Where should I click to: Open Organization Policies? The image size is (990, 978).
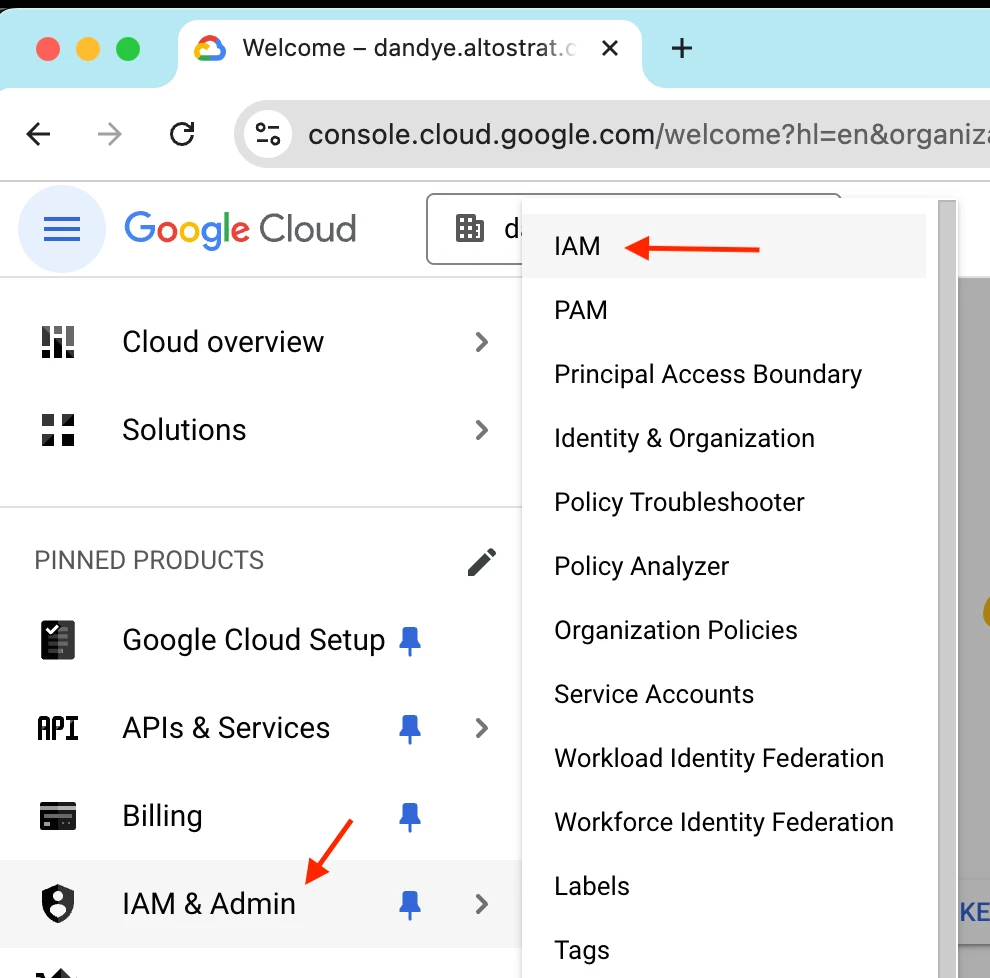point(724,630)
